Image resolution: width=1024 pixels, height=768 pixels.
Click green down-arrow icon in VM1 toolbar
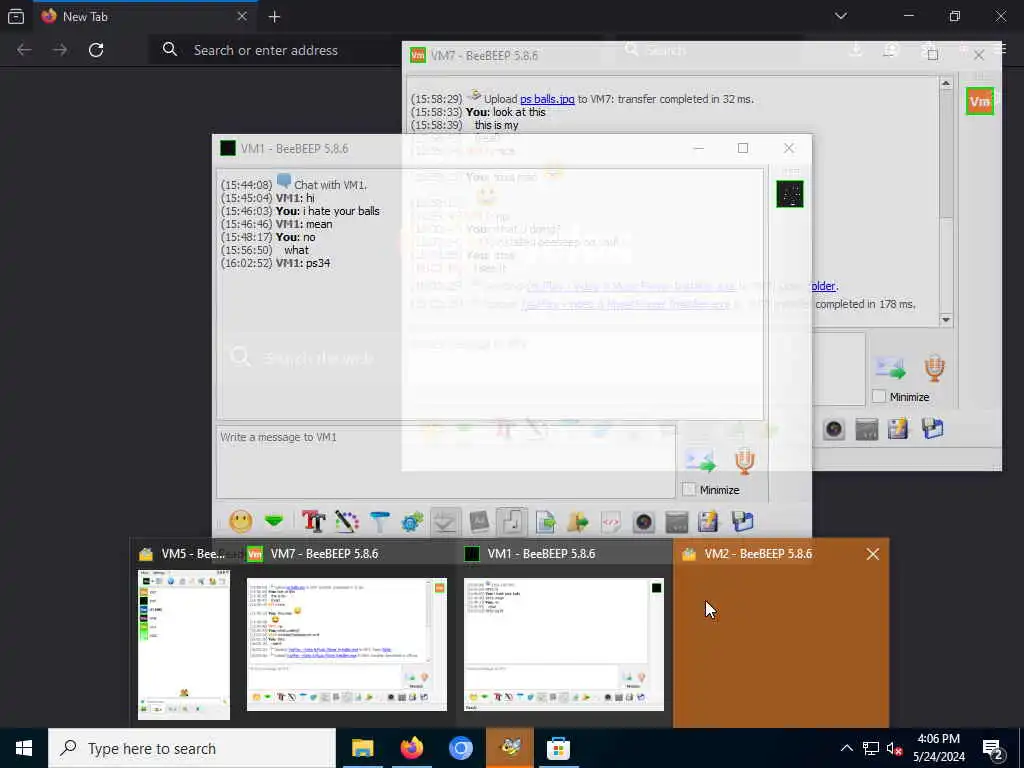[274, 521]
